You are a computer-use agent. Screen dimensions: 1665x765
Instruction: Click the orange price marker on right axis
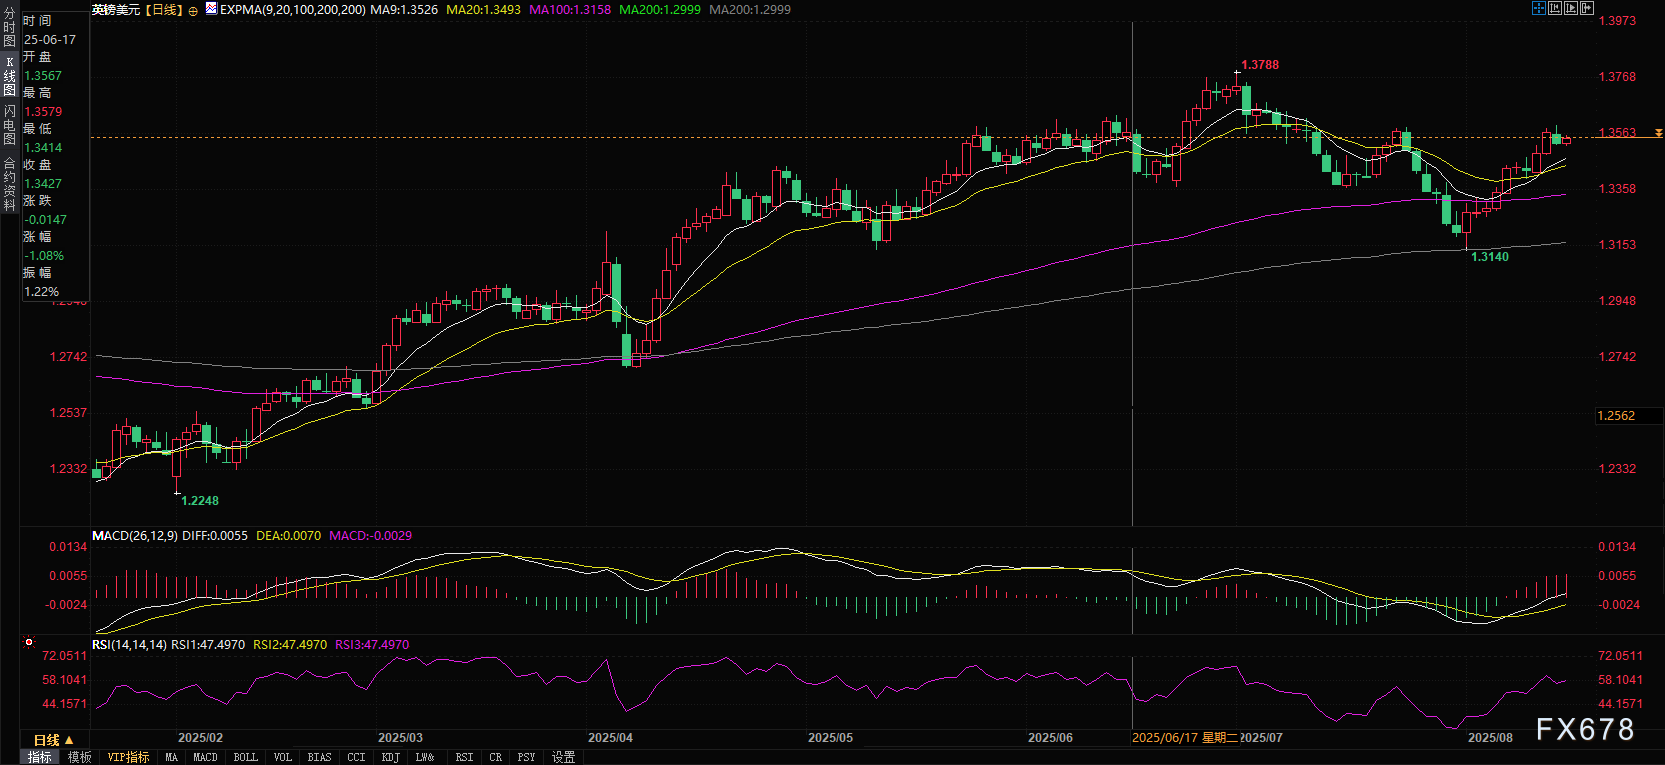(1659, 133)
